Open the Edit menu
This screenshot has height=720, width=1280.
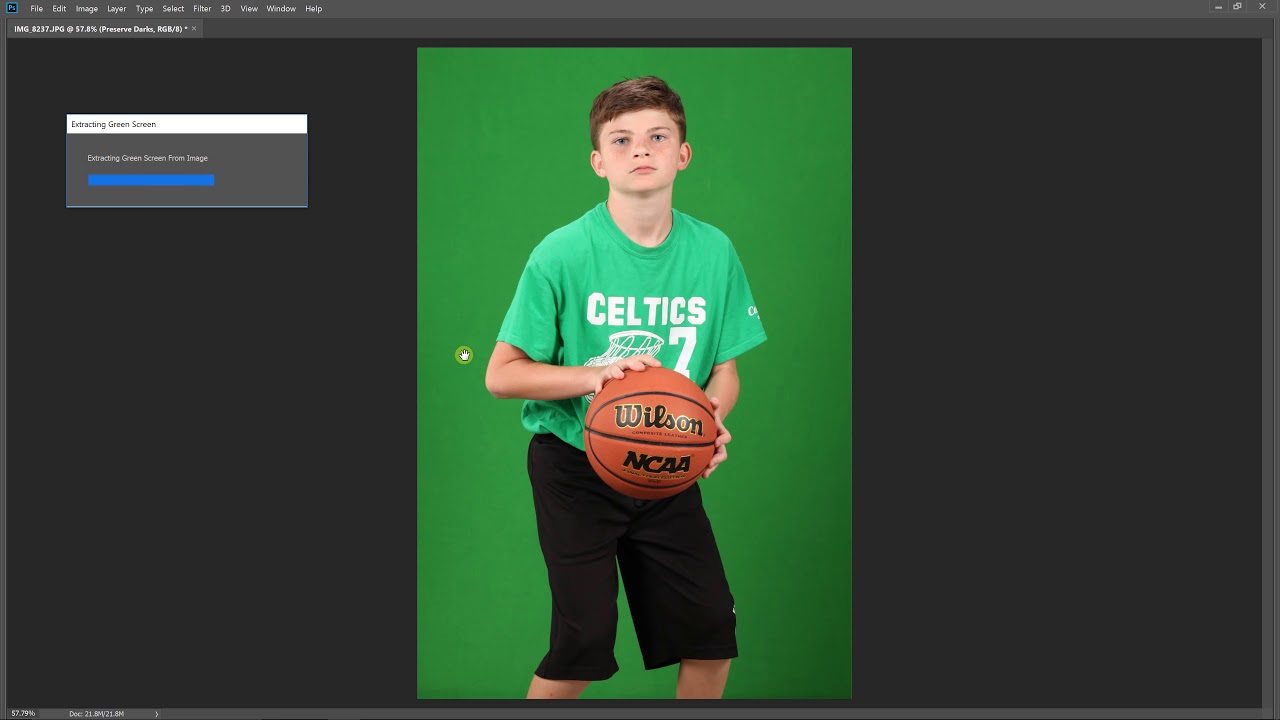click(x=59, y=8)
